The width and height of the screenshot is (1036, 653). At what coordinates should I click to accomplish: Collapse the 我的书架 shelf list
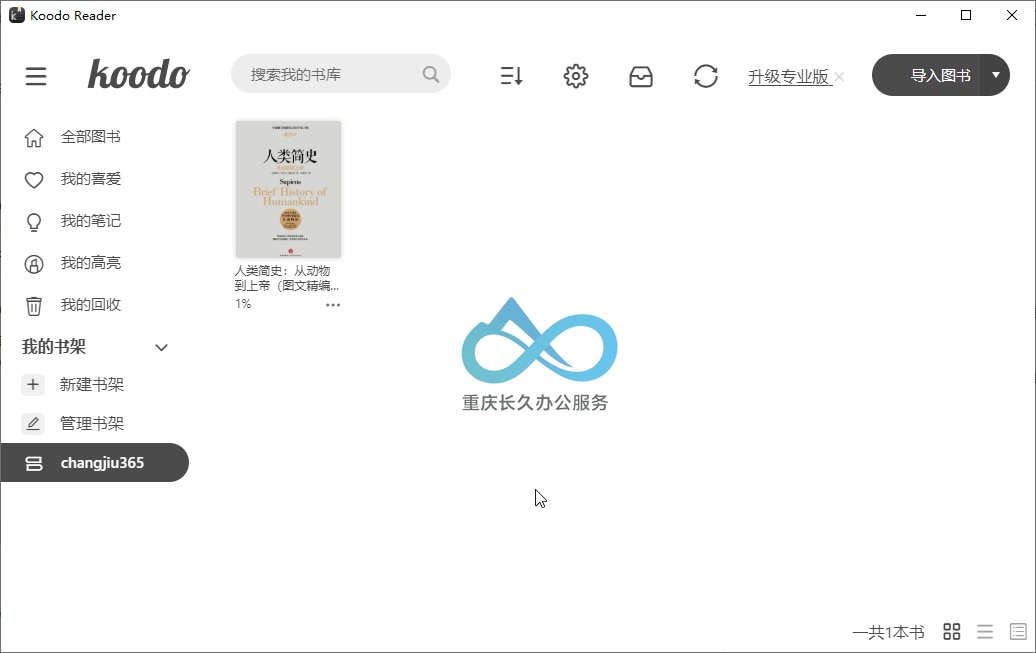[161, 348]
